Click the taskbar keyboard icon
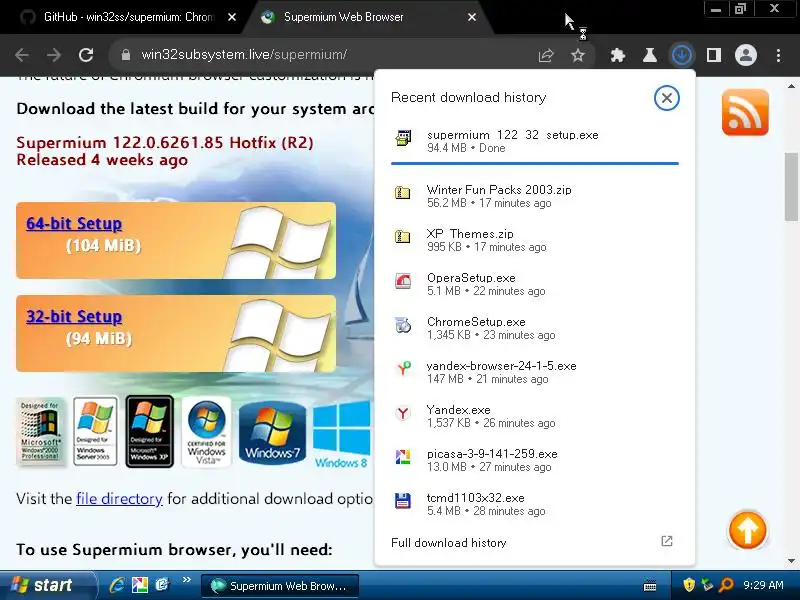The width and height of the screenshot is (800, 600). (x=650, y=586)
